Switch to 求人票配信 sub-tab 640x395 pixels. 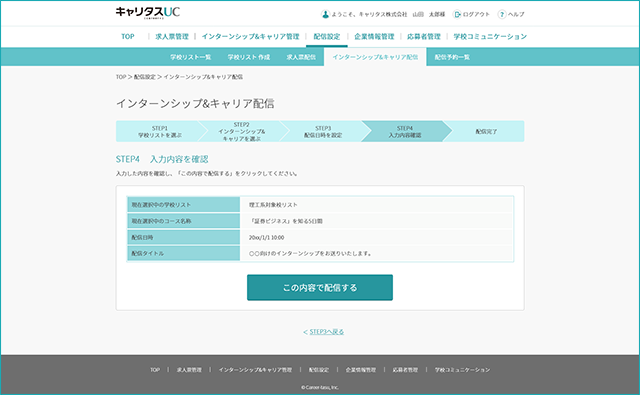pos(301,57)
